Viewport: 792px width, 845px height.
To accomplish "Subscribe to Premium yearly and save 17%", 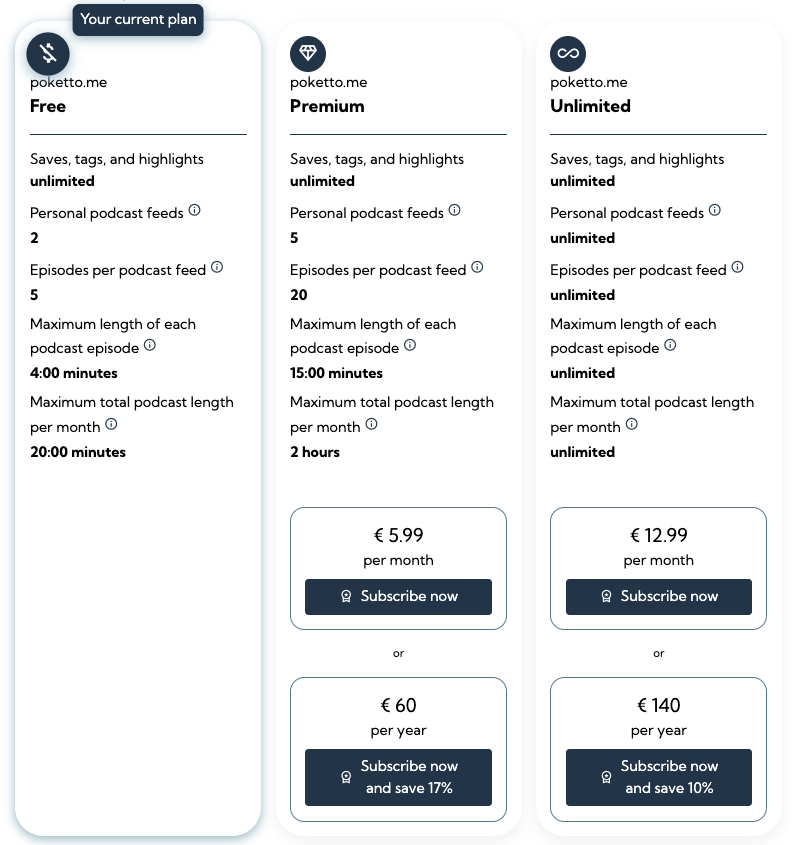I will click(398, 777).
